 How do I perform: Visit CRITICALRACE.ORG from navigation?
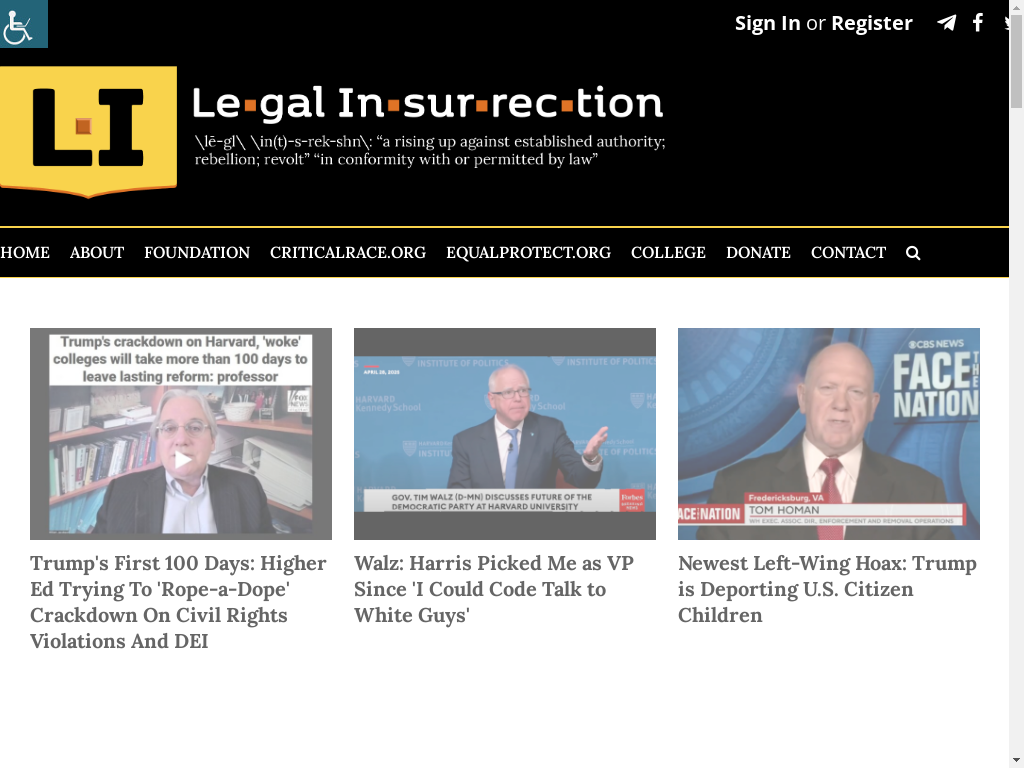pyautogui.click(x=347, y=253)
